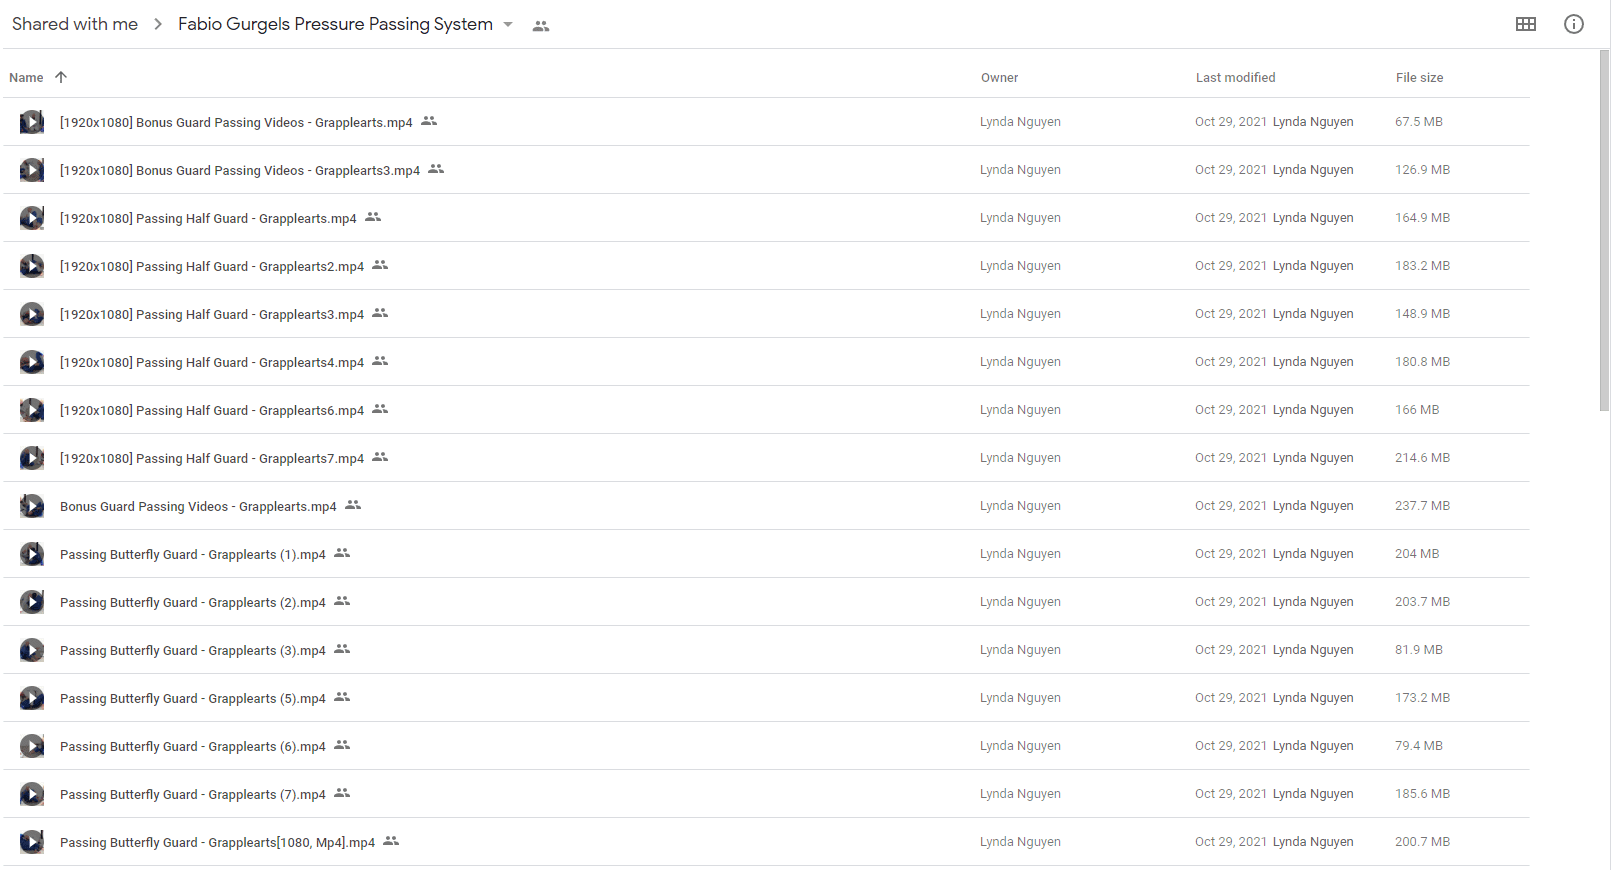The image size is (1611, 870).
Task: Click video icon of Passing Half Guard - Grapplearts7.mp4
Action: click(32, 458)
